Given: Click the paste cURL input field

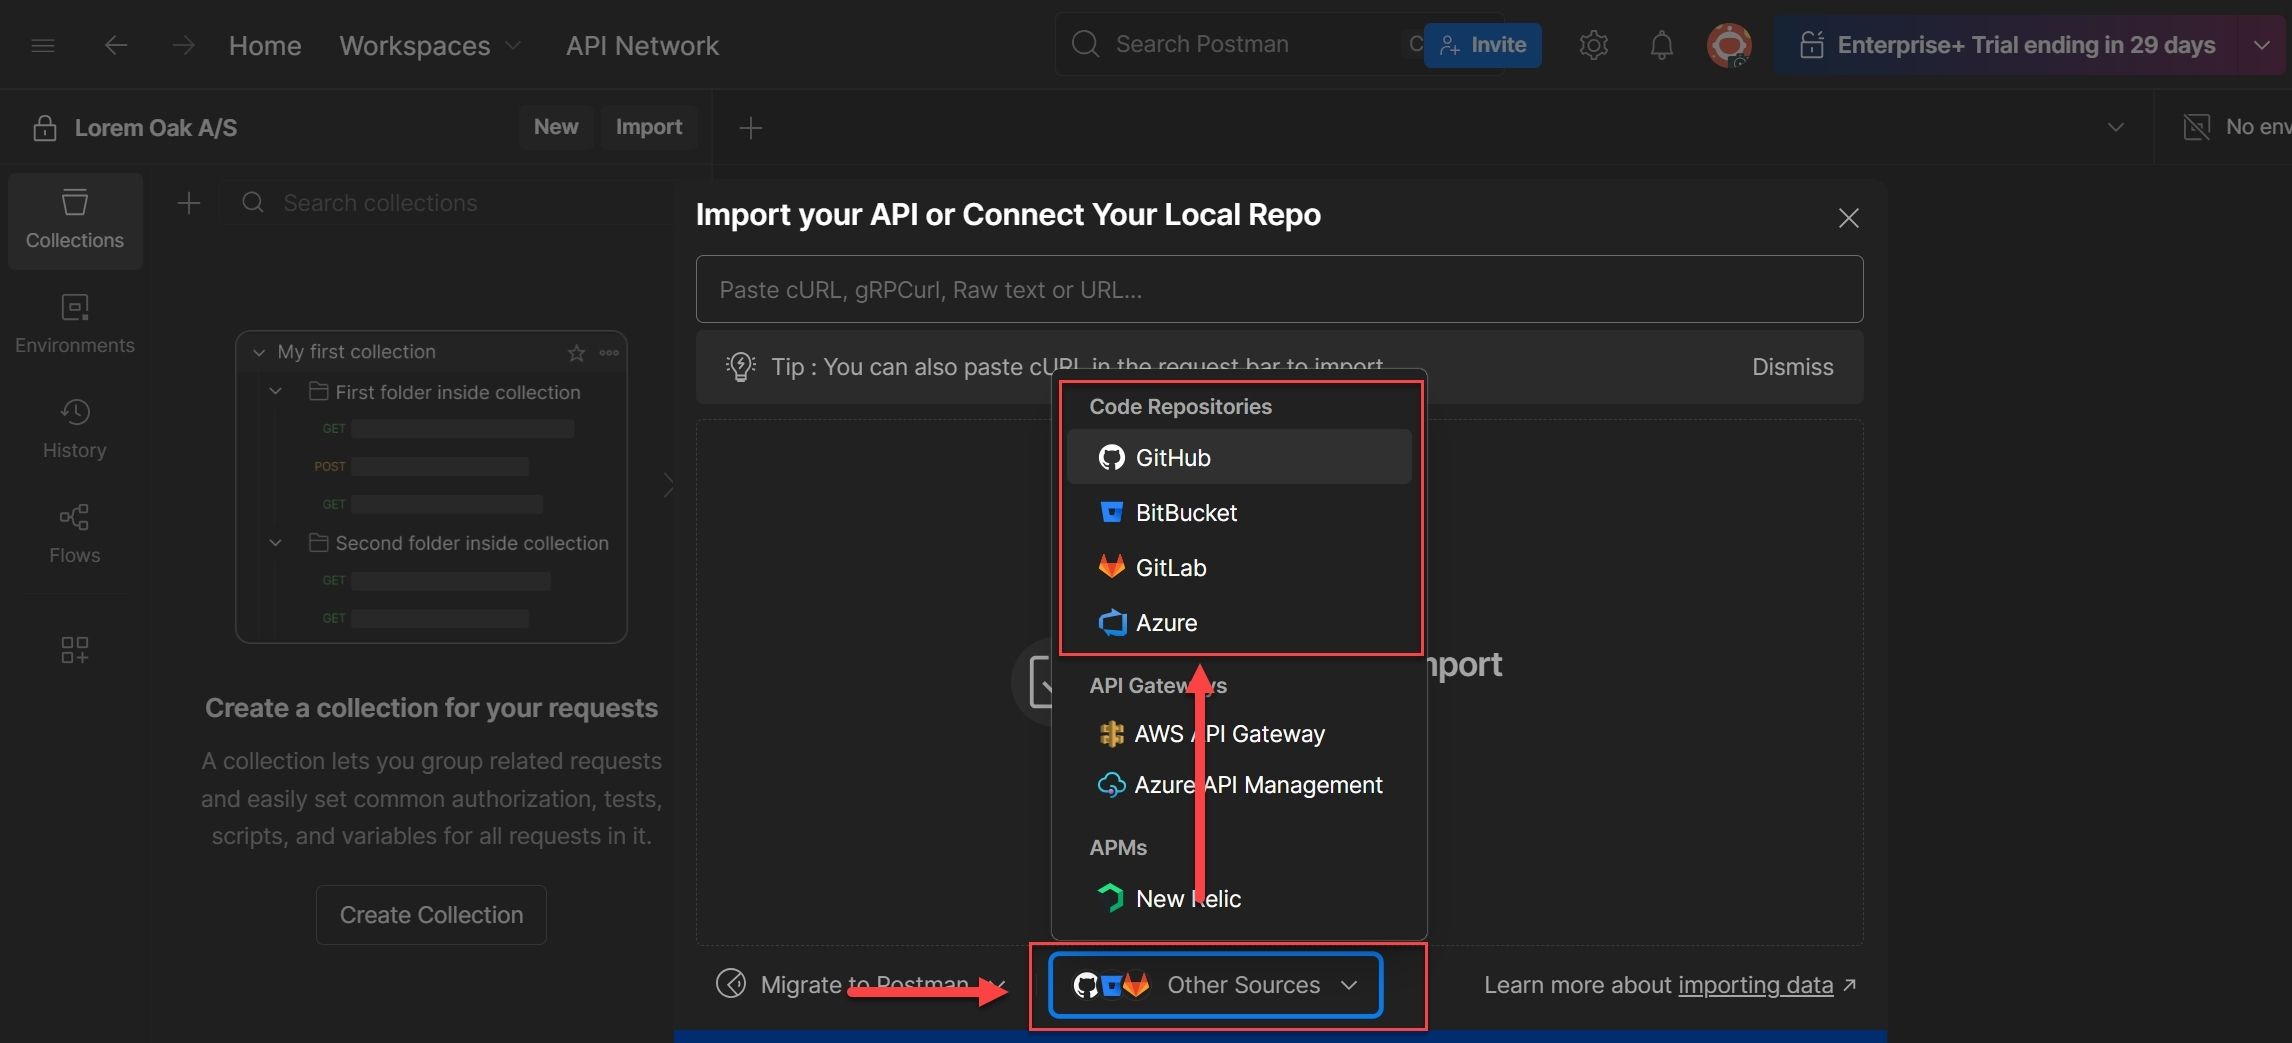Looking at the screenshot, I should tap(1279, 290).
